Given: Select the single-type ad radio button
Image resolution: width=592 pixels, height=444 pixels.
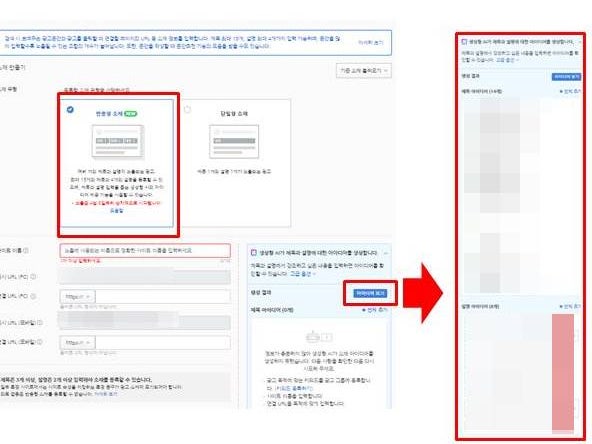Looking at the screenshot, I should click(188, 109).
